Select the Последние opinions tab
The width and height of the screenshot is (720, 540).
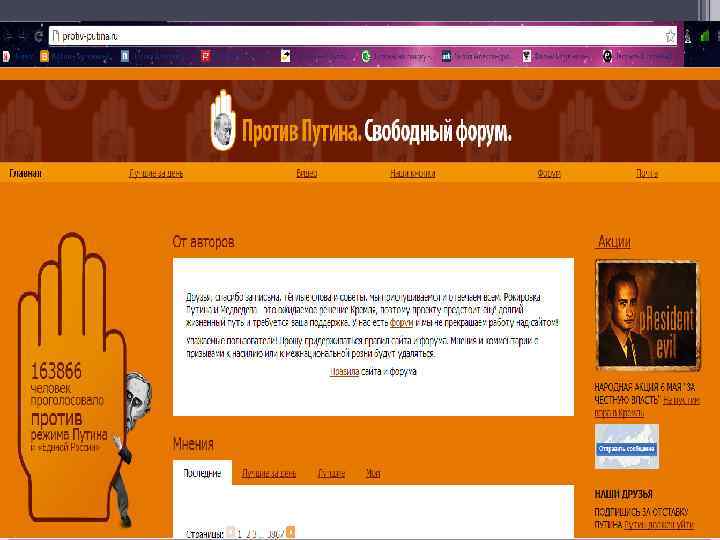(x=202, y=473)
